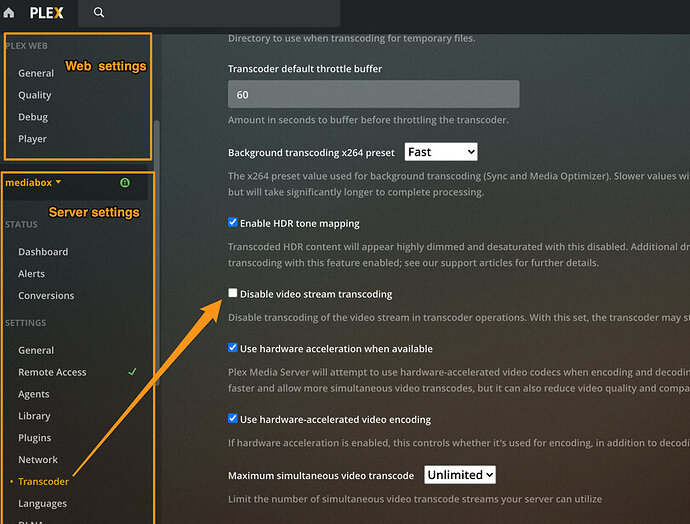Open Agents settings
The image size is (690, 524).
tap(33, 394)
